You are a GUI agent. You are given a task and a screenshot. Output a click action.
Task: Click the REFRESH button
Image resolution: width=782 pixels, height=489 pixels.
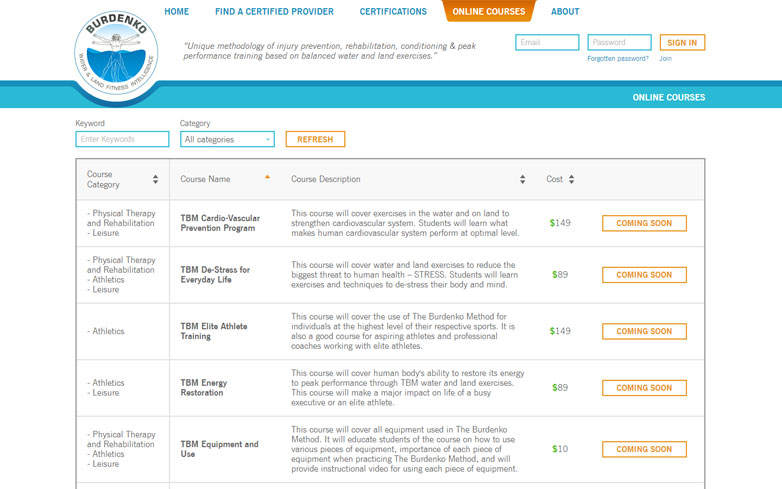click(x=315, y=139)
